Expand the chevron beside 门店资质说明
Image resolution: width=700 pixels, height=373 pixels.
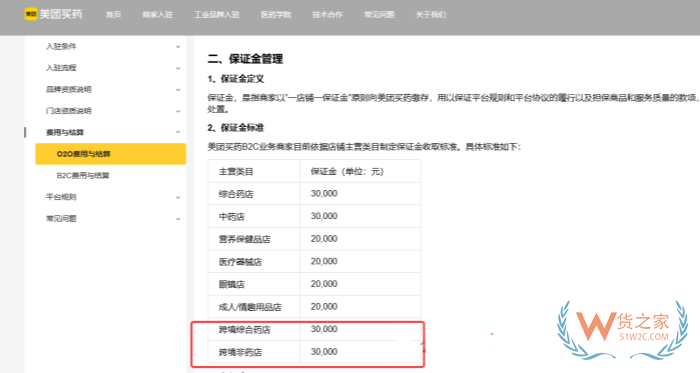pos(178,111)
